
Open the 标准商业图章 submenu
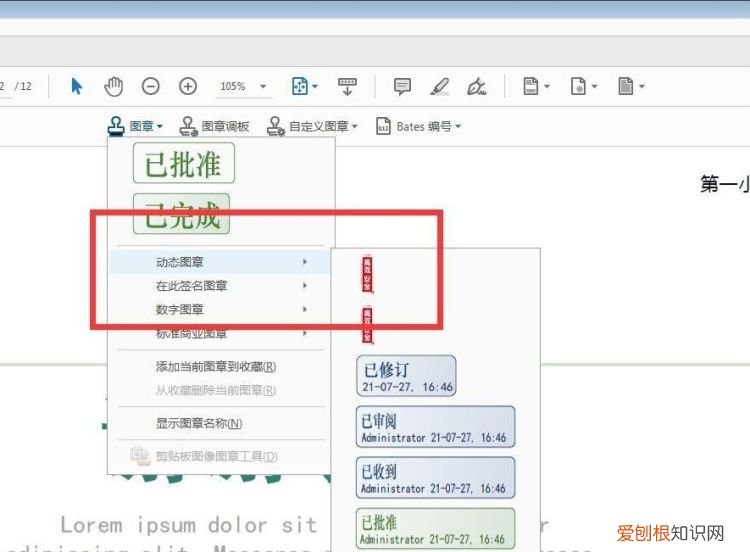220,333
